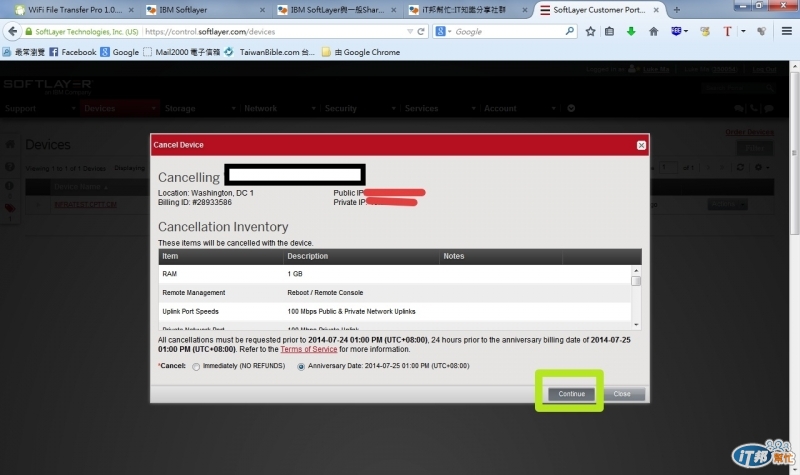
Task: Open the Security menu
Action: point(360,108)
